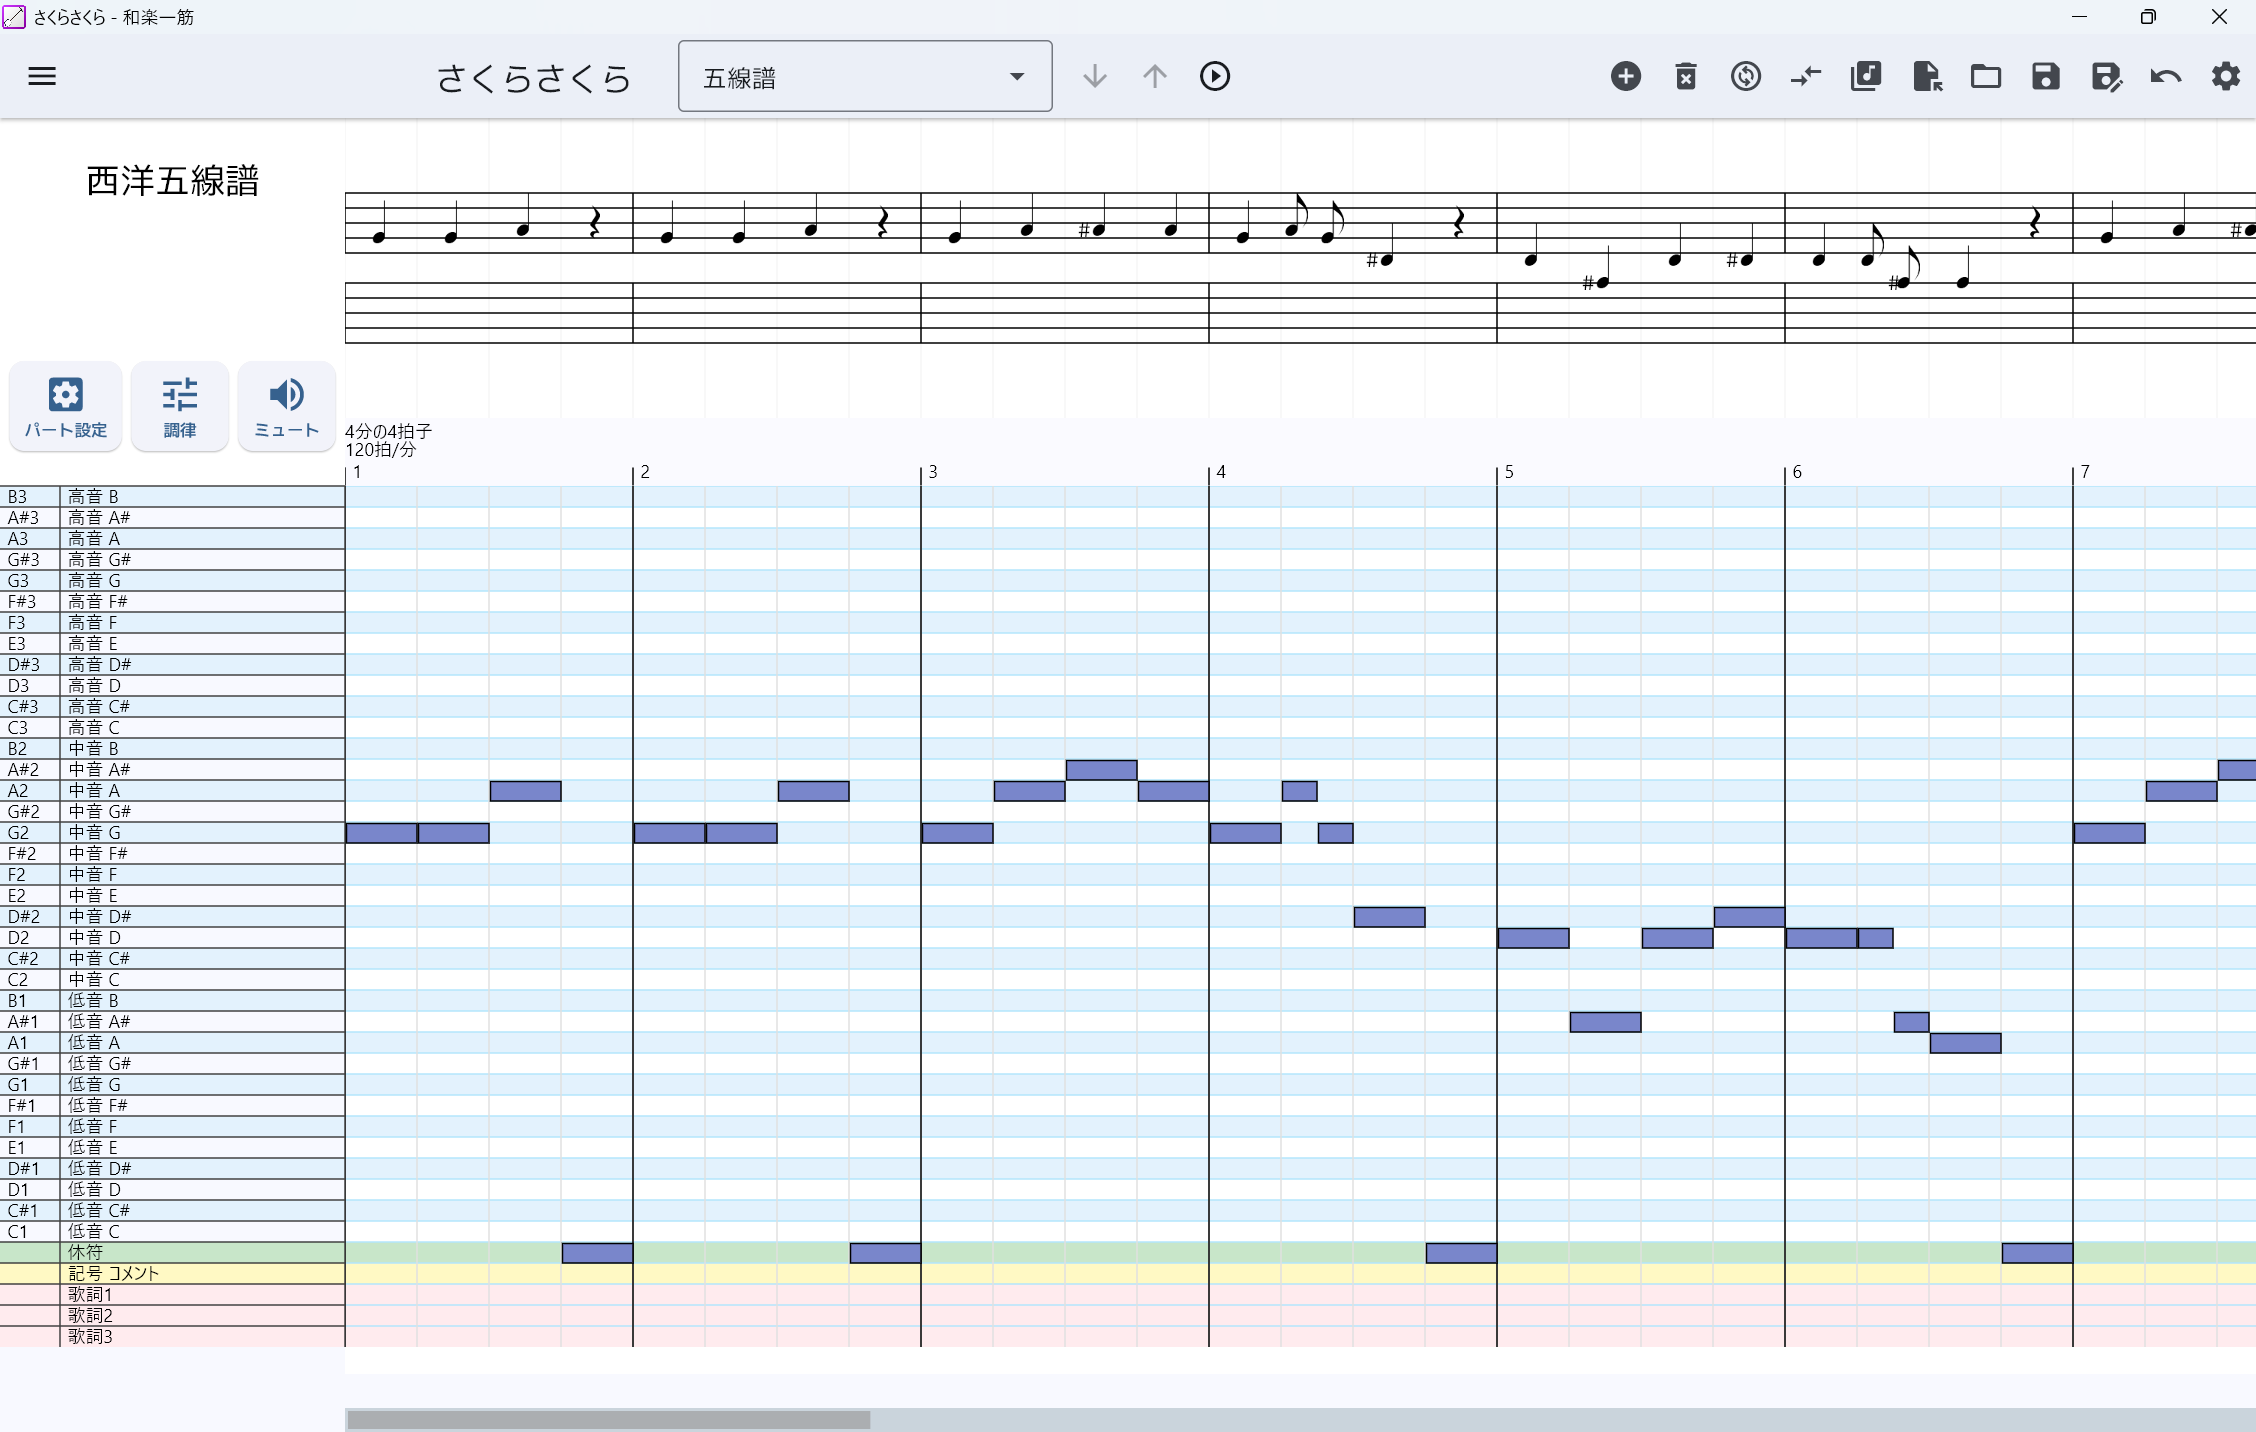Play the score

[x=1215, y=76]
